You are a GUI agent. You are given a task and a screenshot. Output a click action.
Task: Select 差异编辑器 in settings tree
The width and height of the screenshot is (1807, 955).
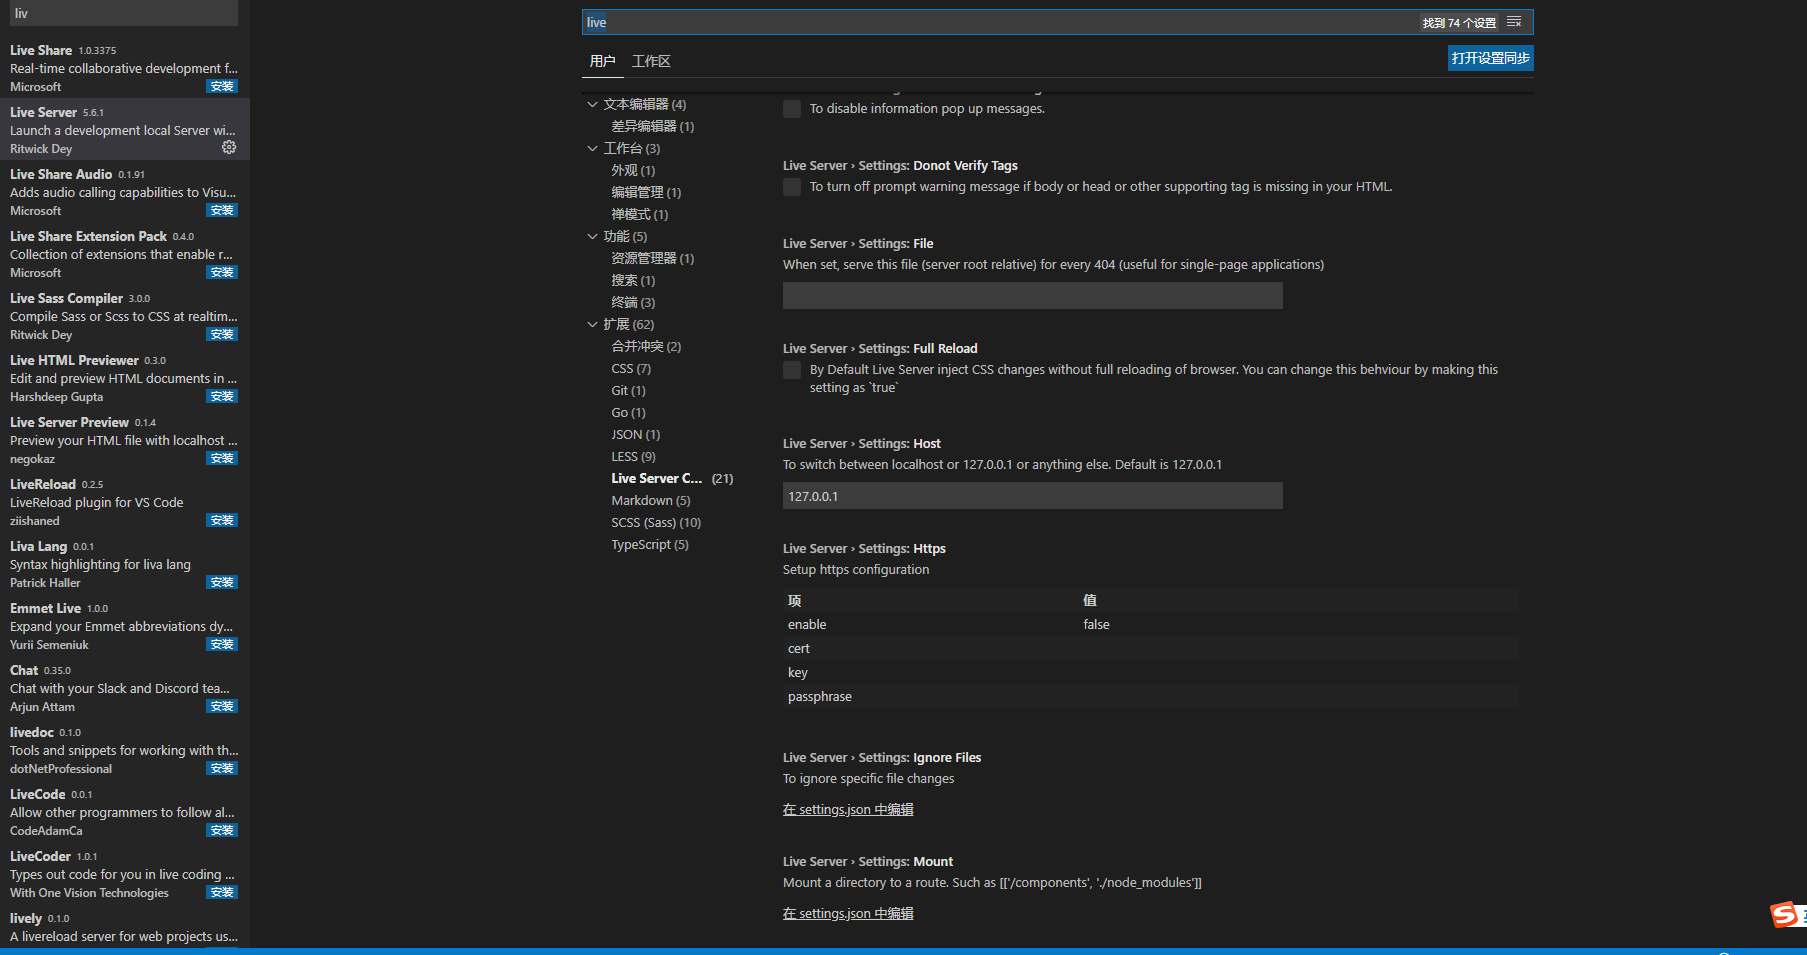652,126
